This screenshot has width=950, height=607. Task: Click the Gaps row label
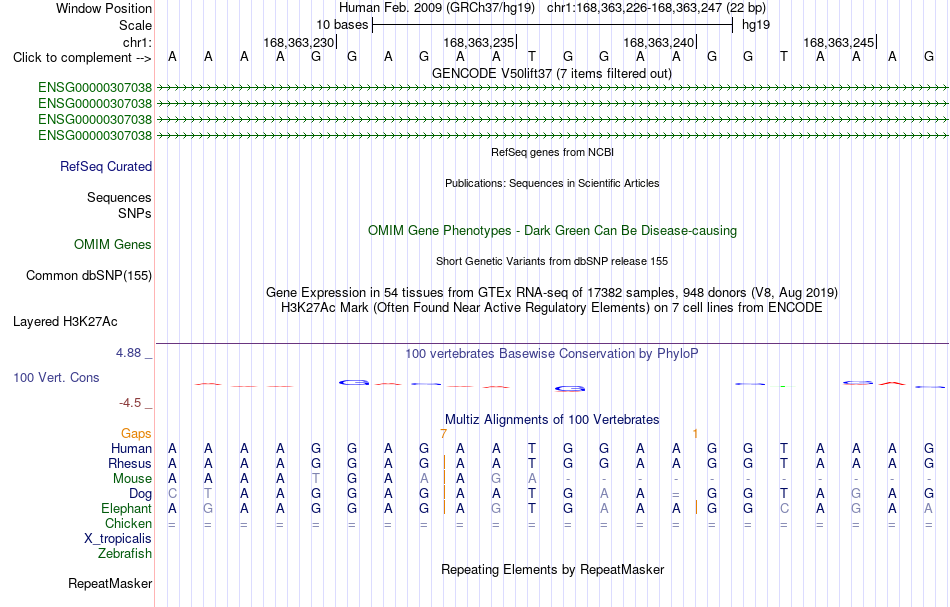click(136, 433)
